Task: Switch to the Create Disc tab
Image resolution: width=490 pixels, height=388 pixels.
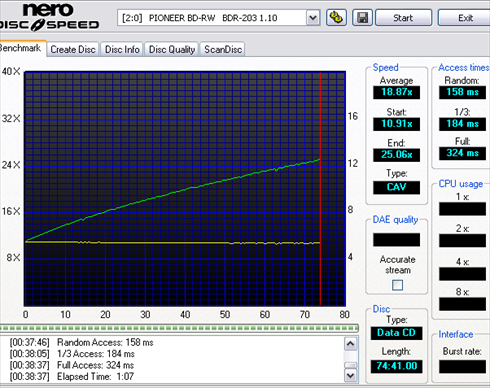Action: pyautogui.click(x=73, y=49)
